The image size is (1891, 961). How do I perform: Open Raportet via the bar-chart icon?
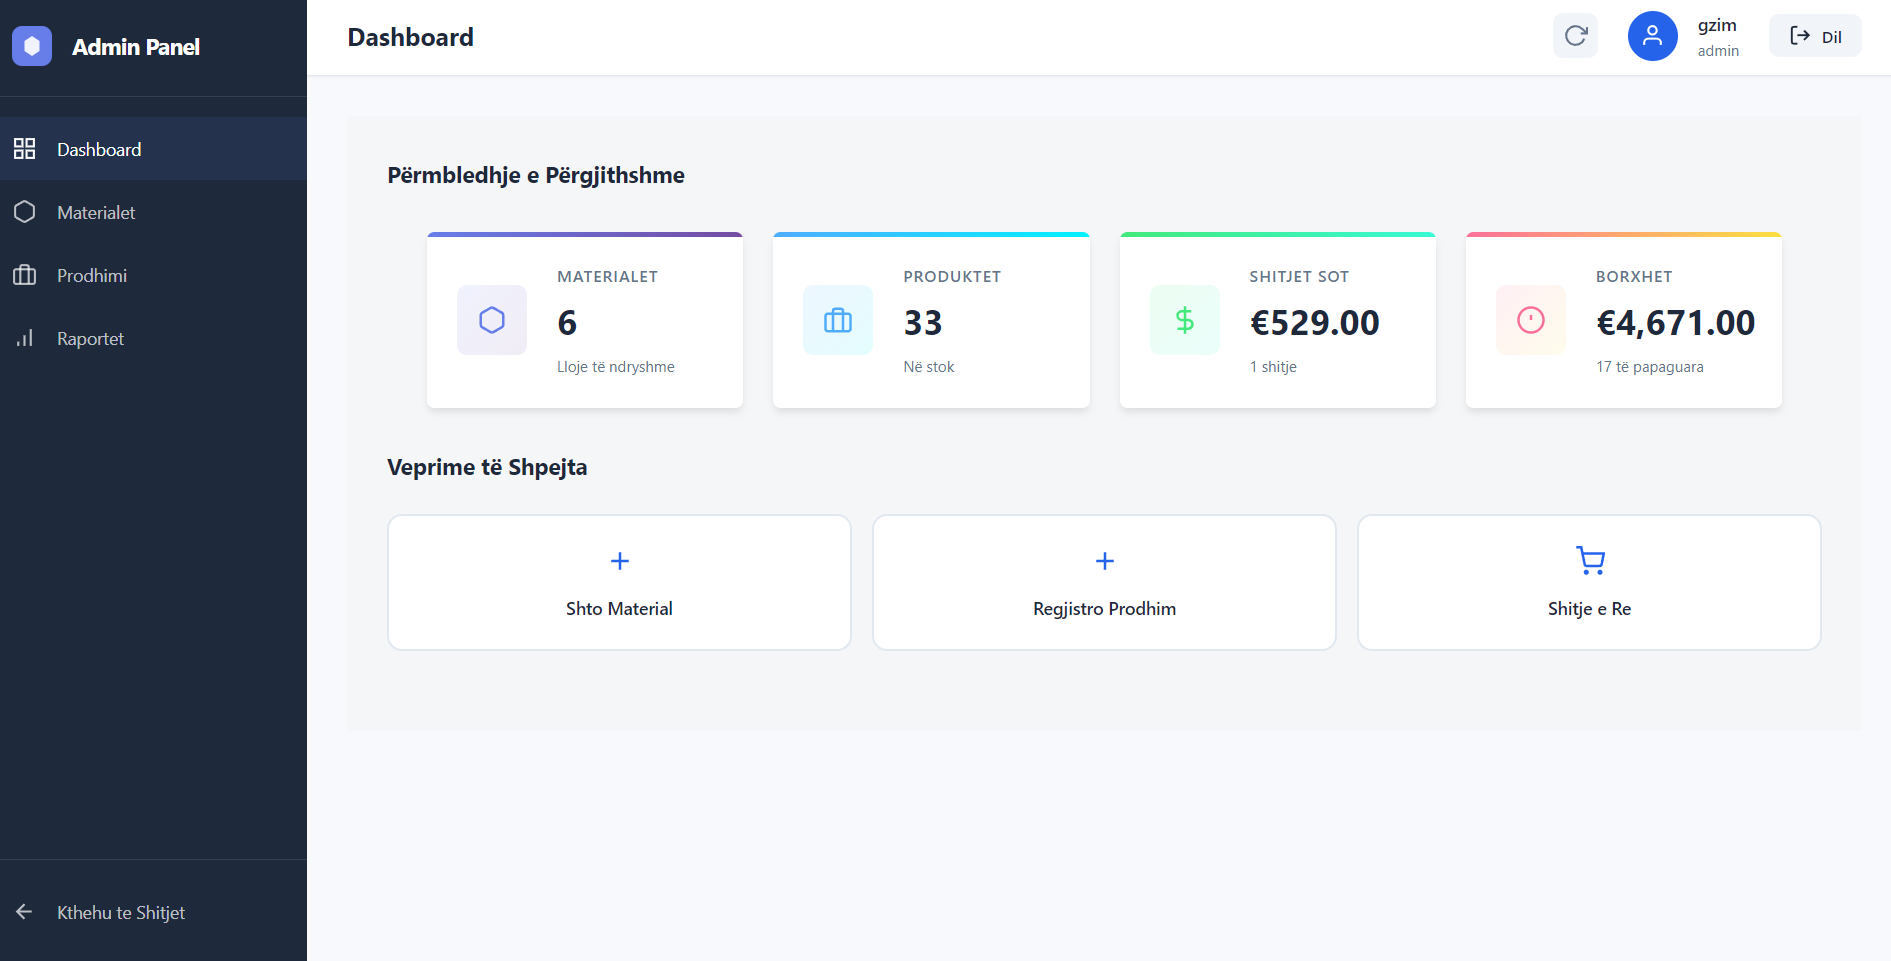point(25,338)
